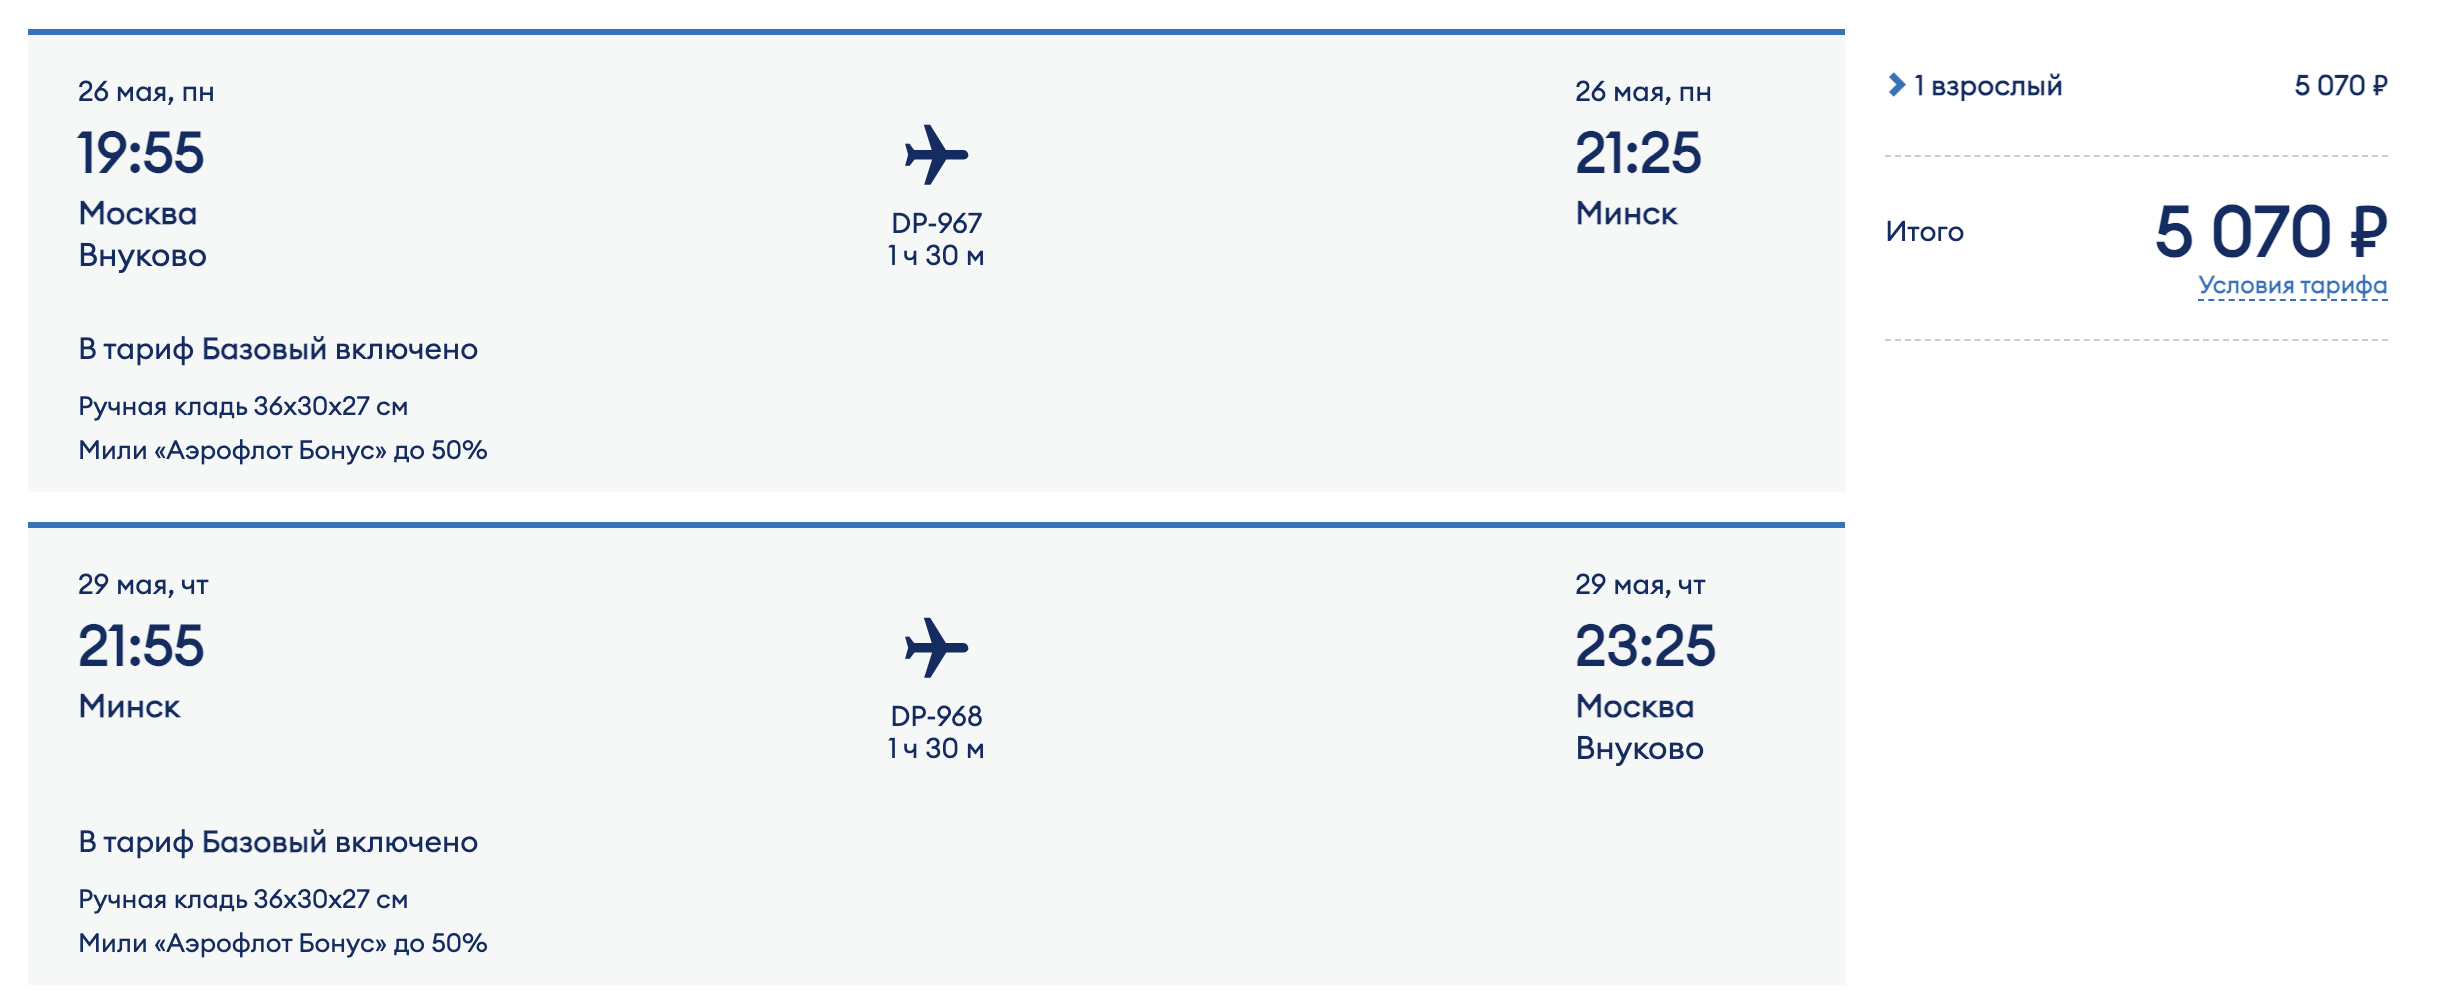Click first flight's В тариф Базовый включено heading
The image size is (2448, 990).
[x=278, y=349]
